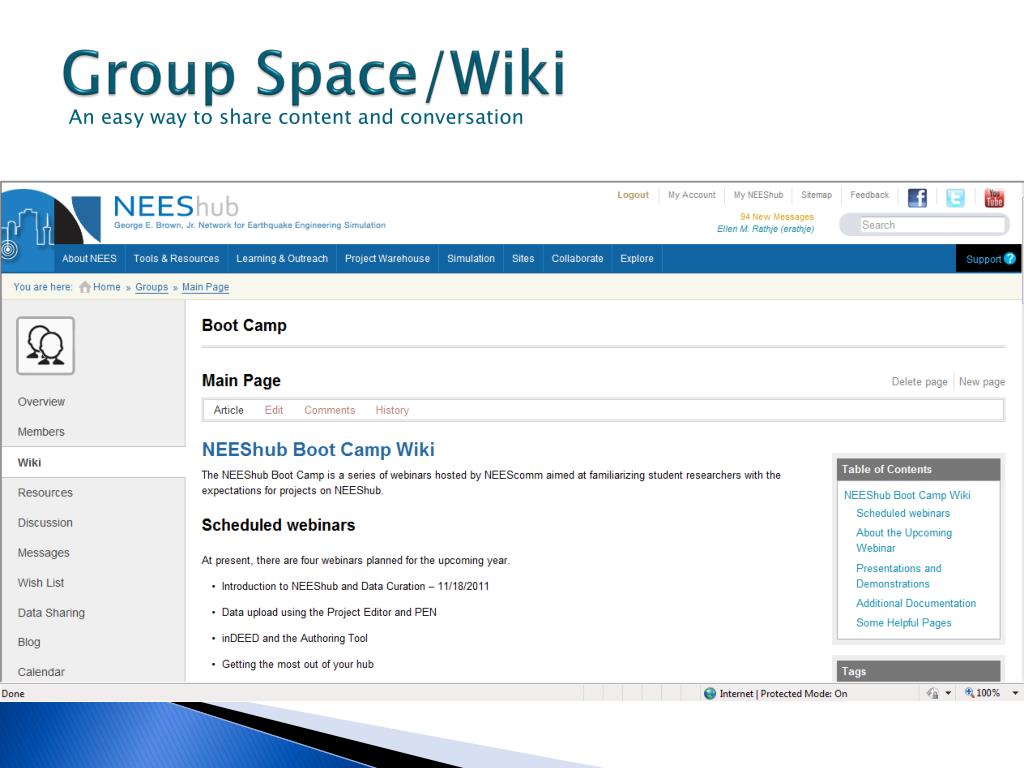Open the Simulation menu
The image size is (1024, 768).
(471, 259)
